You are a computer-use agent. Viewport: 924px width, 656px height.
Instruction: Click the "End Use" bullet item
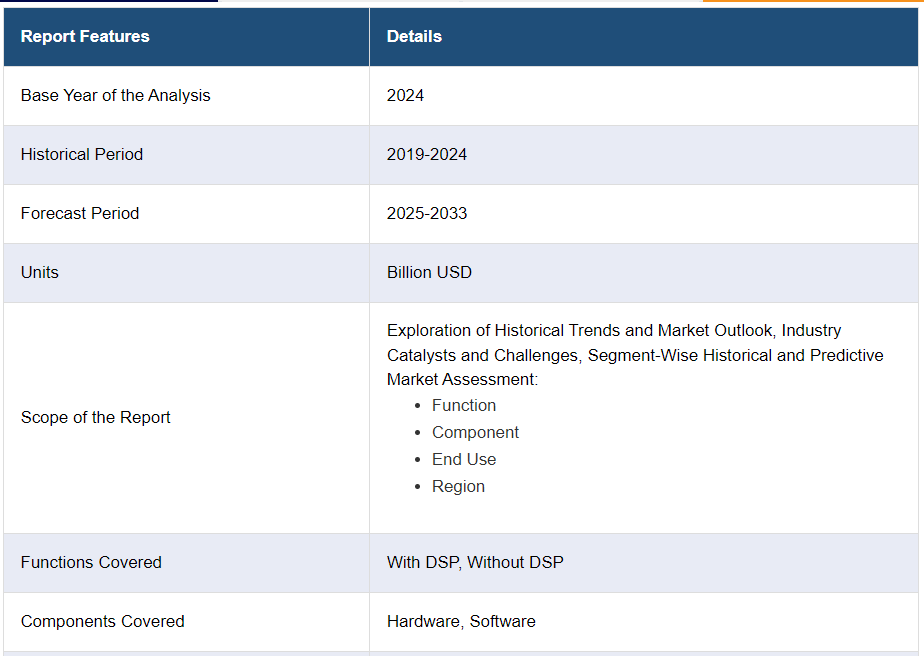(464, 459)
